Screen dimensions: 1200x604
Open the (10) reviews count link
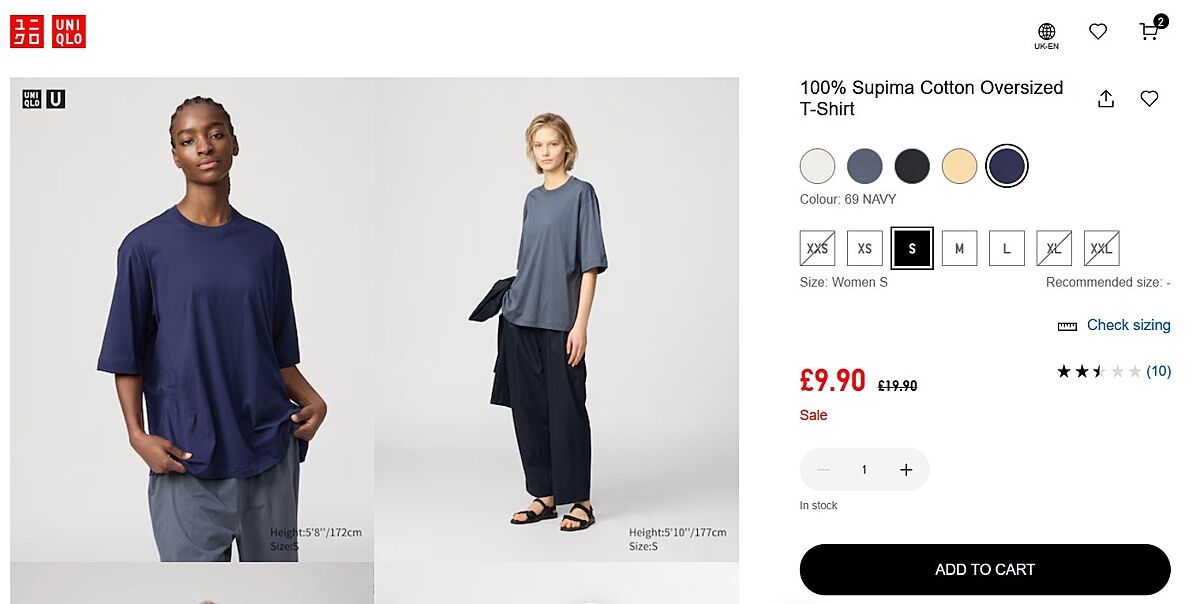point(1158,372)
